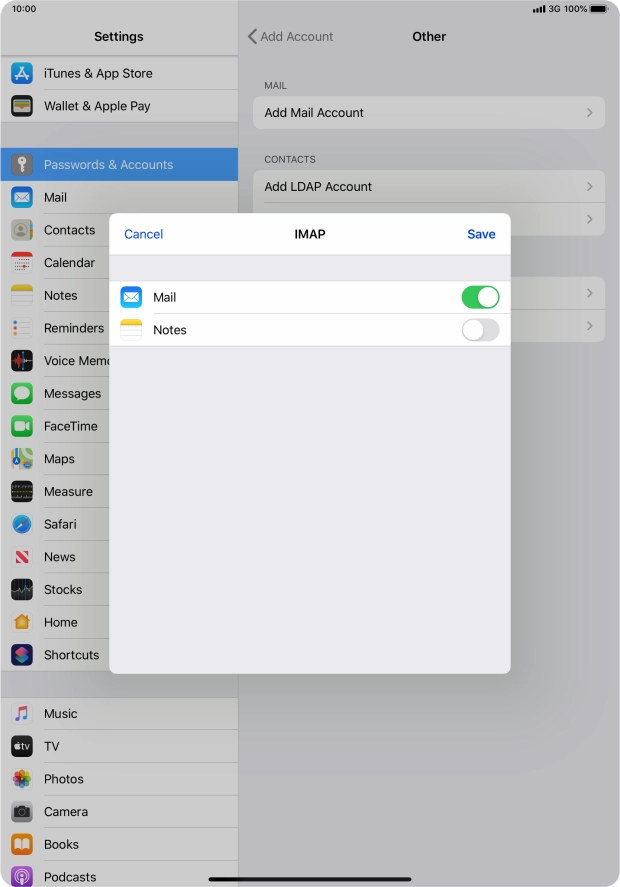Viewport: 620px width, 887px height.
Task: Select the Camera icon in sidebar
Action: 22,812
